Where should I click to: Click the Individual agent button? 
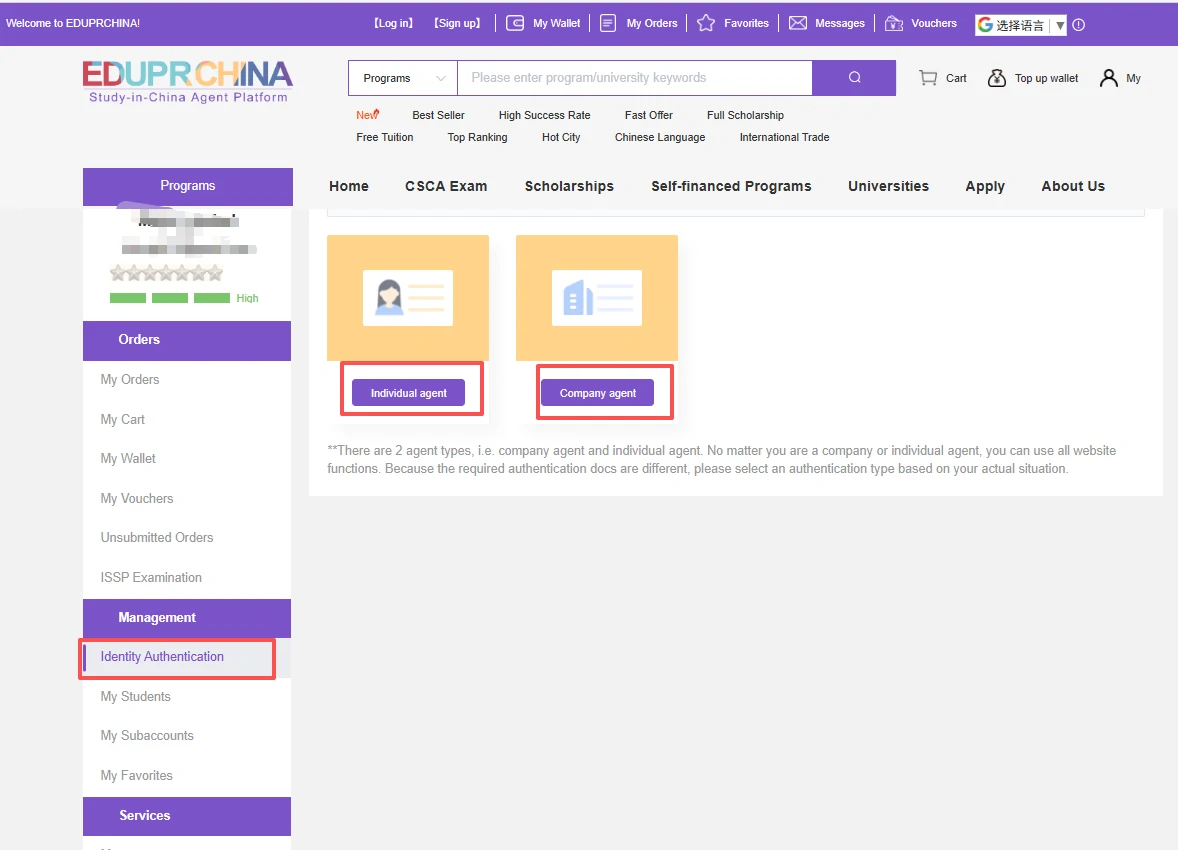click(x=408, y=393)
